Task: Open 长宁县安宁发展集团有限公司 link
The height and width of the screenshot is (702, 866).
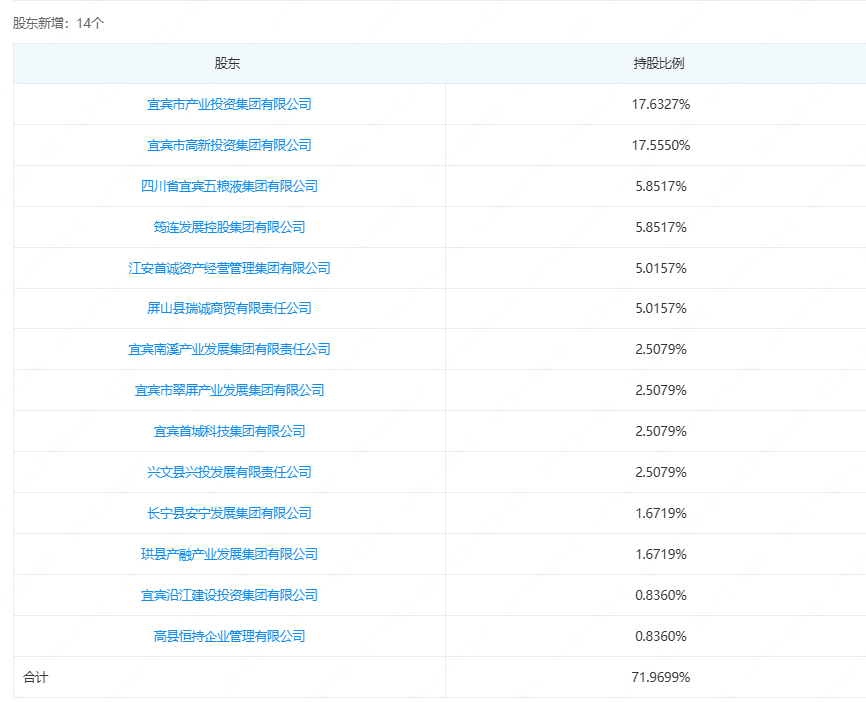Action: (229, 513)
